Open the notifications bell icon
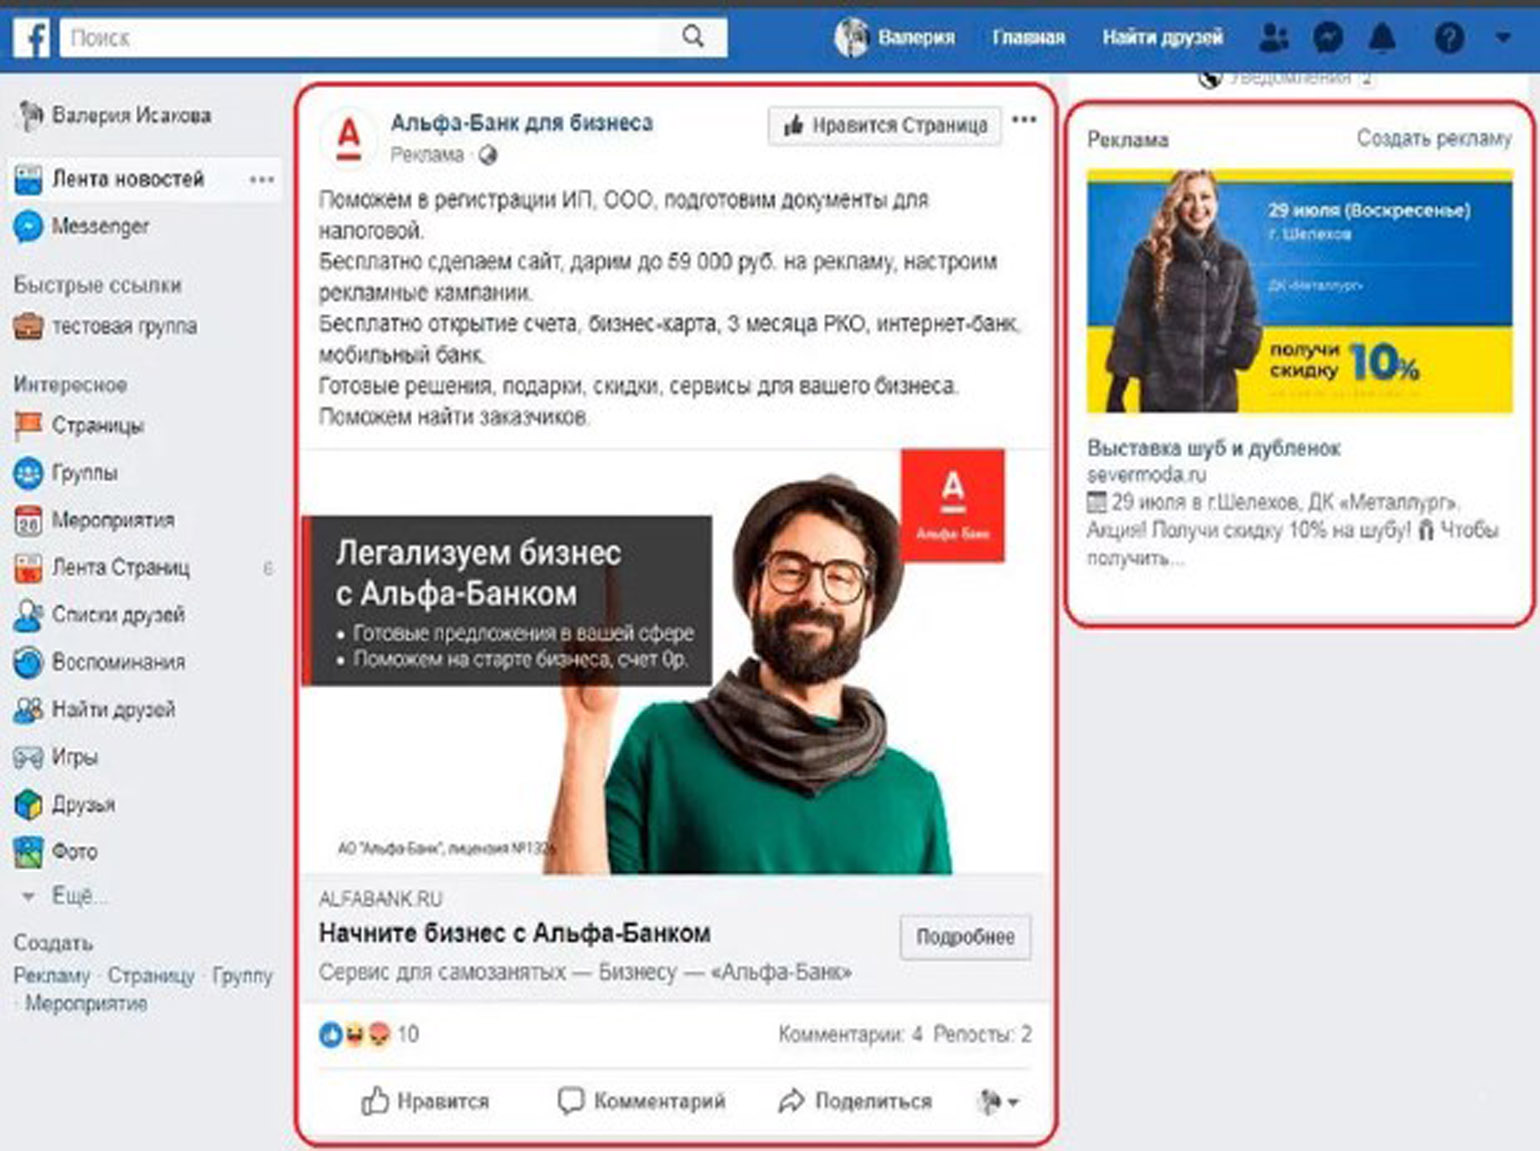Image resolution: width=1540 pixels, height=1151 pixels. [1382, 38]
